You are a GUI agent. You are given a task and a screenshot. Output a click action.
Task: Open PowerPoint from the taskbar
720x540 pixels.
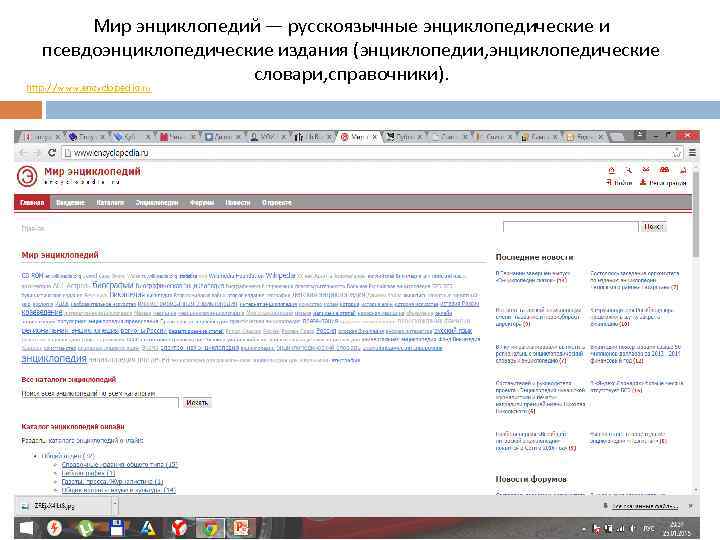pos(241,528)
